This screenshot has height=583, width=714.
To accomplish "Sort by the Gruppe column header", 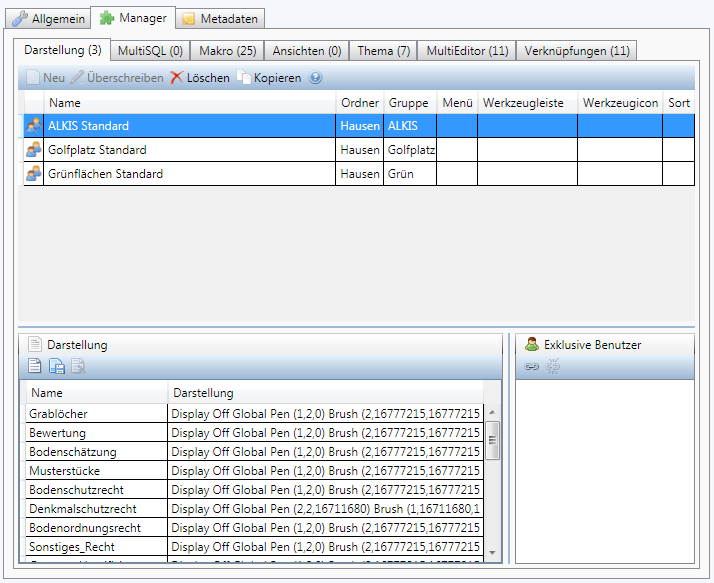I will (x=408, y=103).
